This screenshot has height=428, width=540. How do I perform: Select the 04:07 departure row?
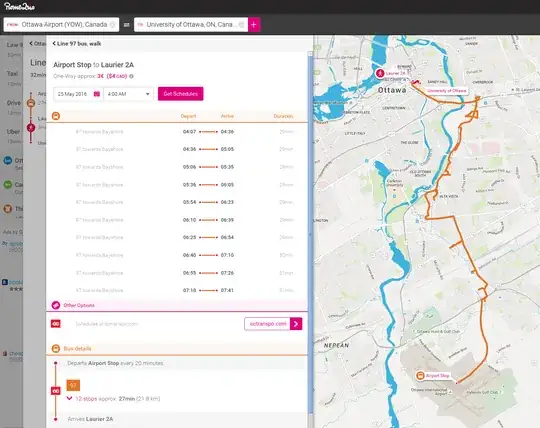click(x=177, y=132)
